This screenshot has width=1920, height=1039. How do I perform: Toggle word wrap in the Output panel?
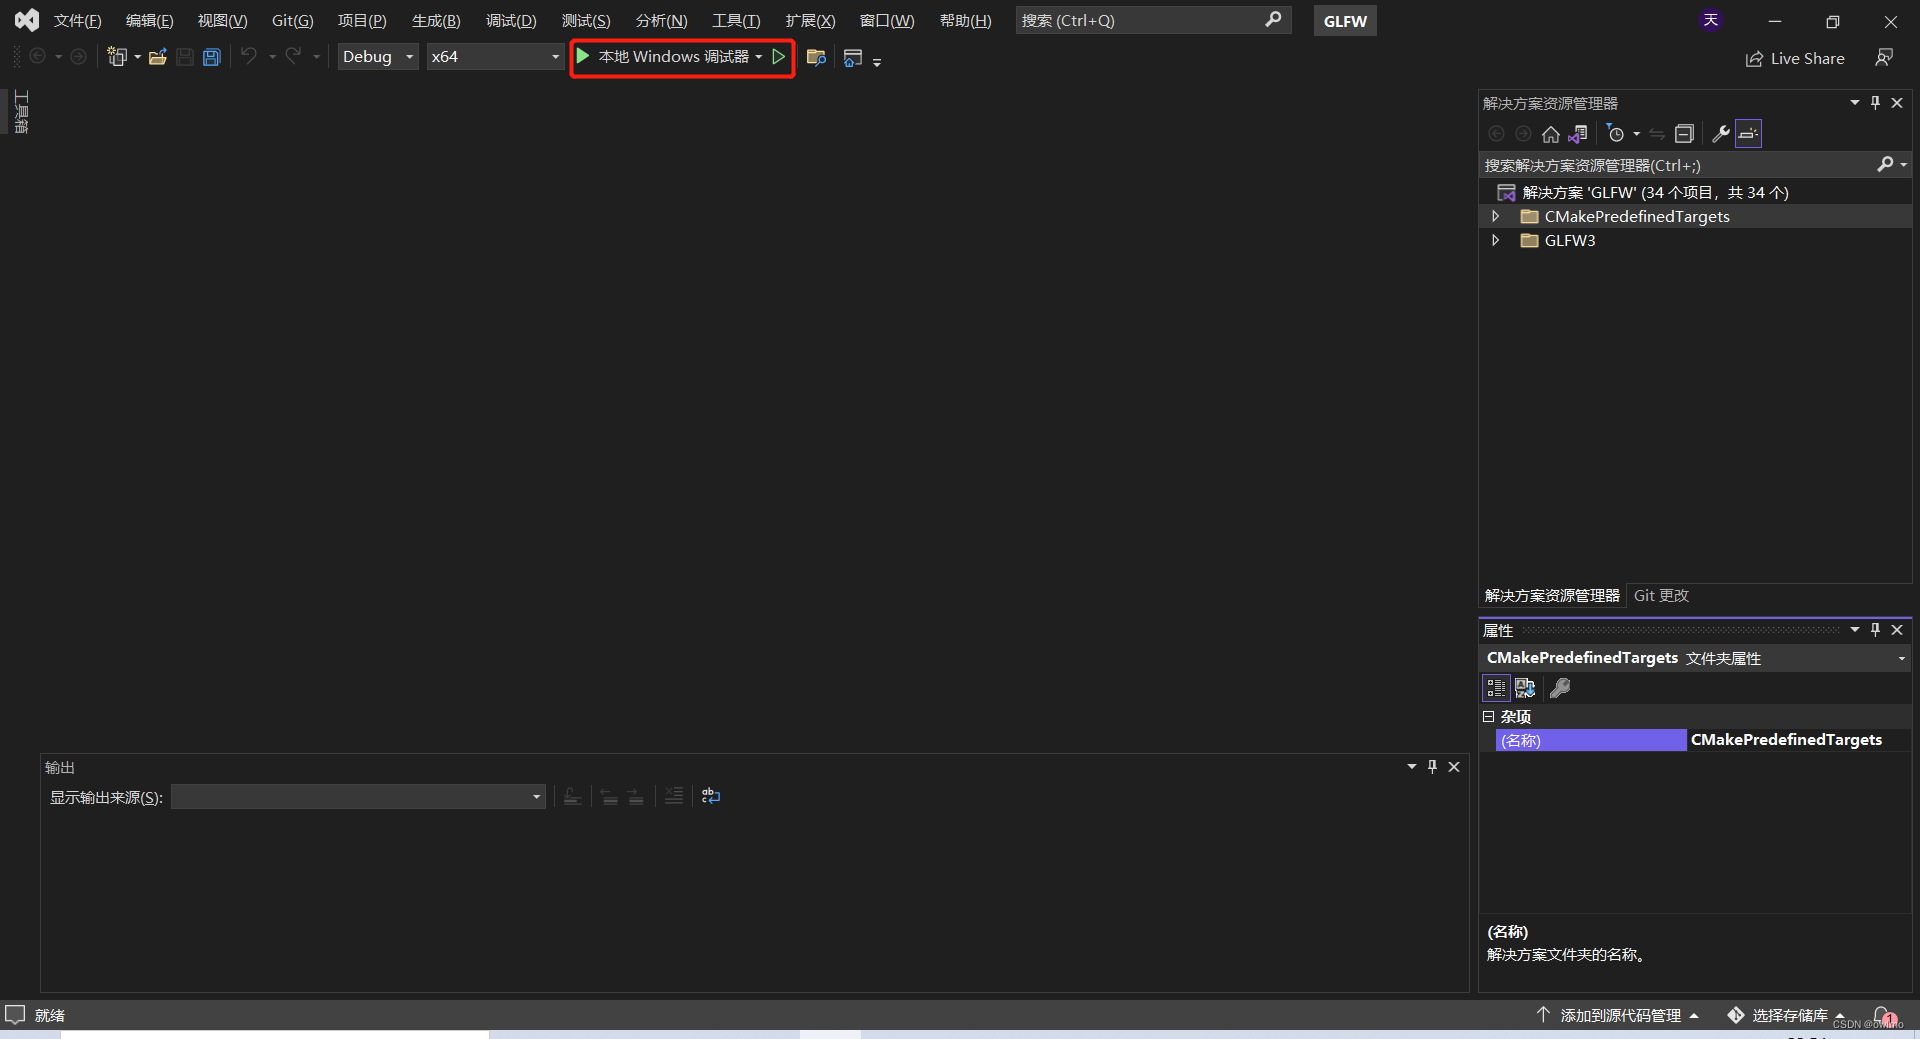click(x=710, y=796)
